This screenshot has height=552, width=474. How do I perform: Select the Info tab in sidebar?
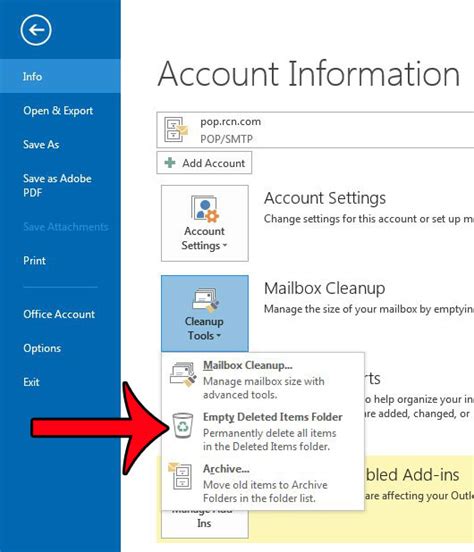[x=60, y=76]
